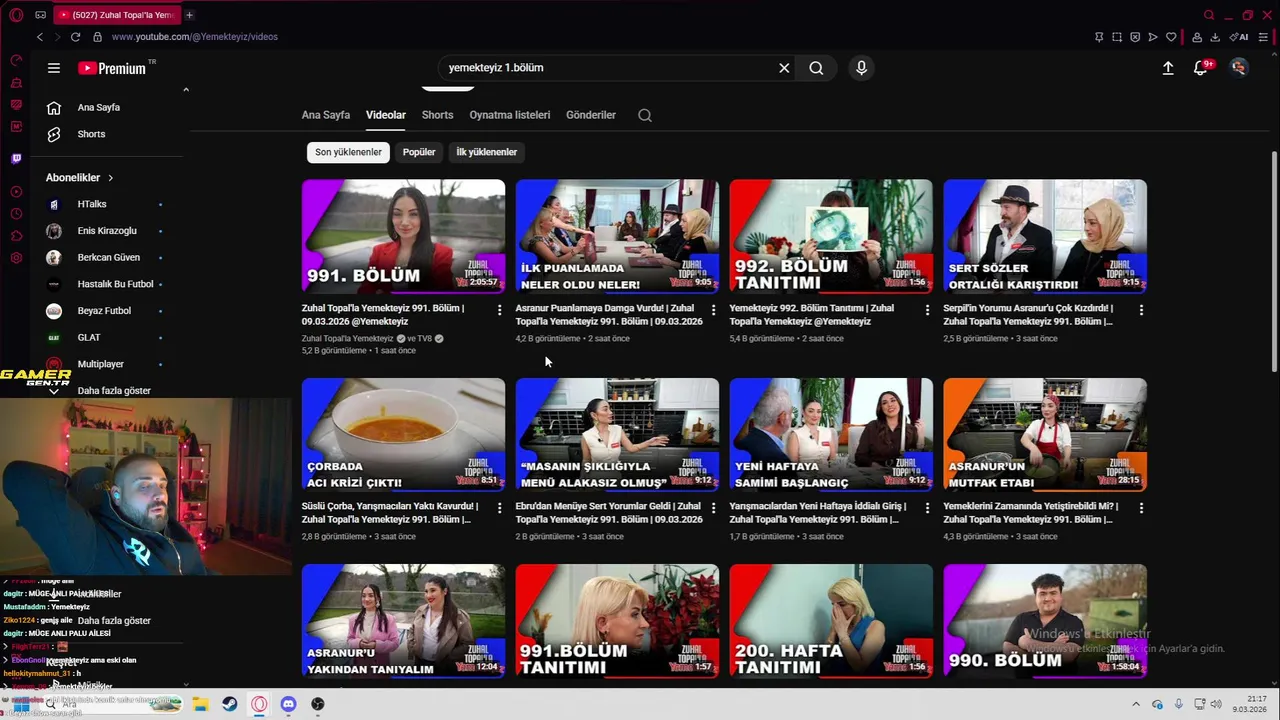Go to Ana Sayfa in the sidebar
Screen dimensions: 1280x720
[100, 108]
